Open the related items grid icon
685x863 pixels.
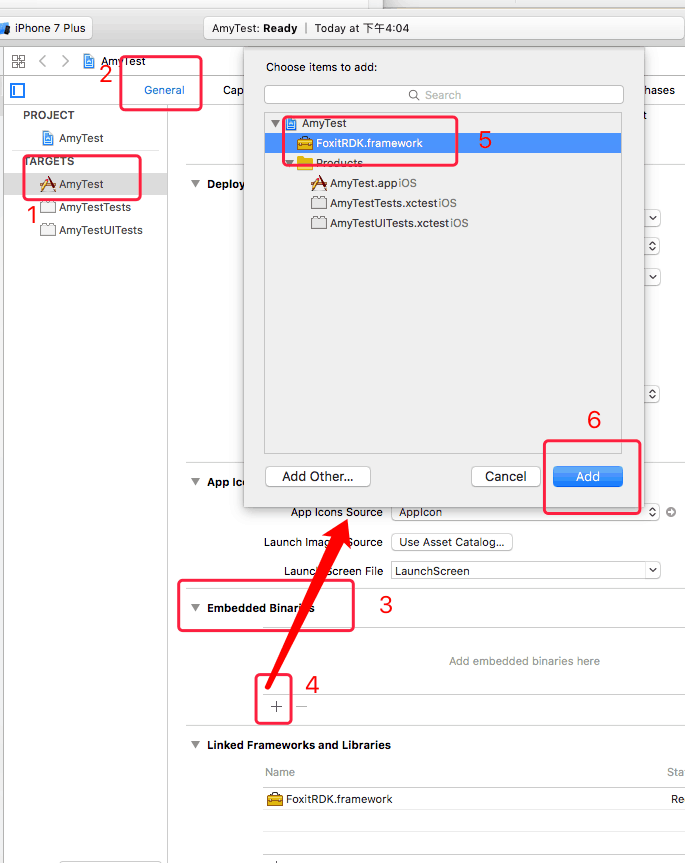(x=19, y=61)
